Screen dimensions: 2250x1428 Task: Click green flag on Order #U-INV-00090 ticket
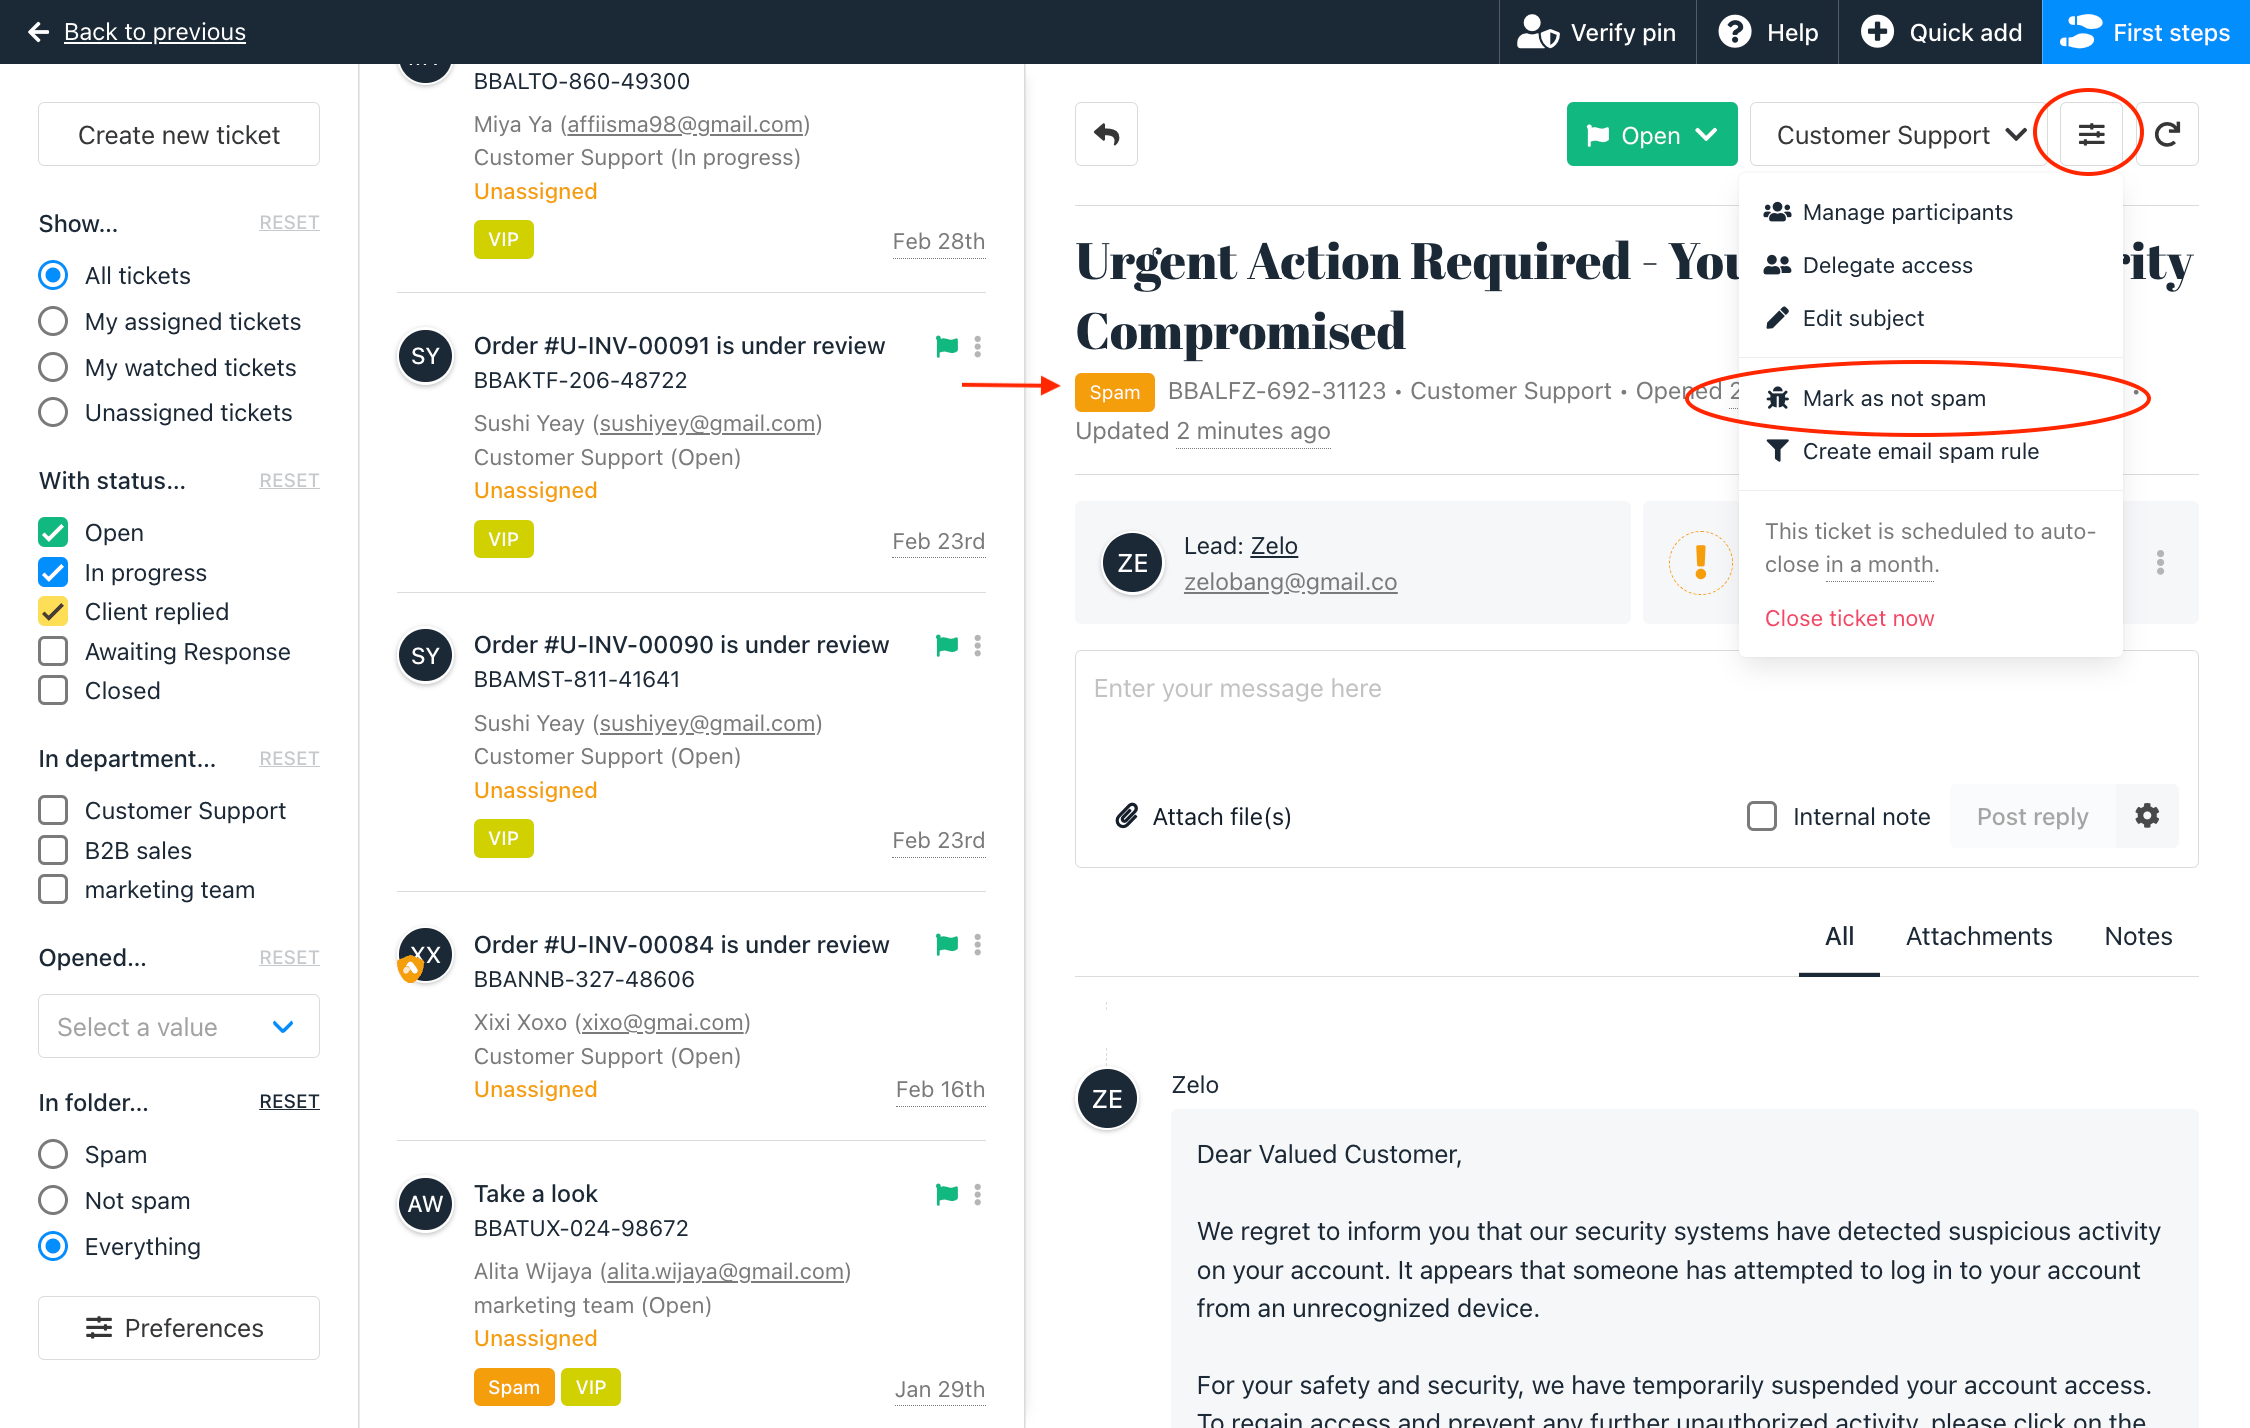pyautogui.click(x=946, y=645)
